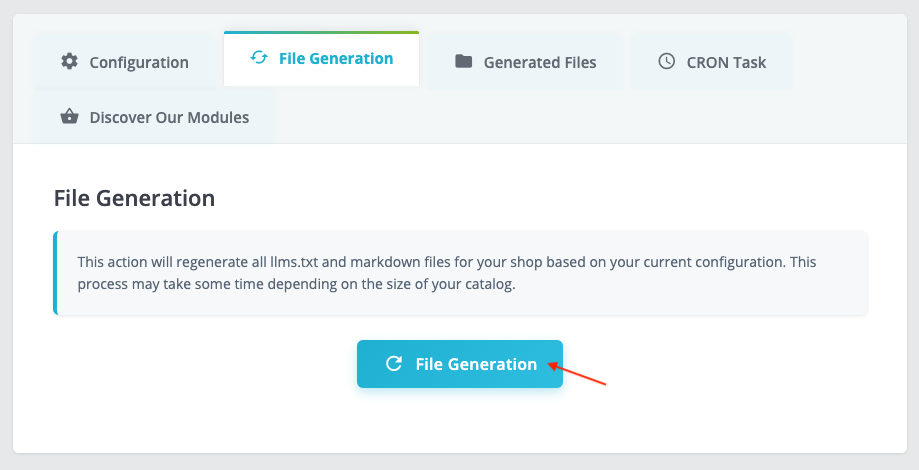919x470 pixels.
Task: Click the circular refresh icon inside blue button
Action: pyautogui.click(x=394, y=363)
